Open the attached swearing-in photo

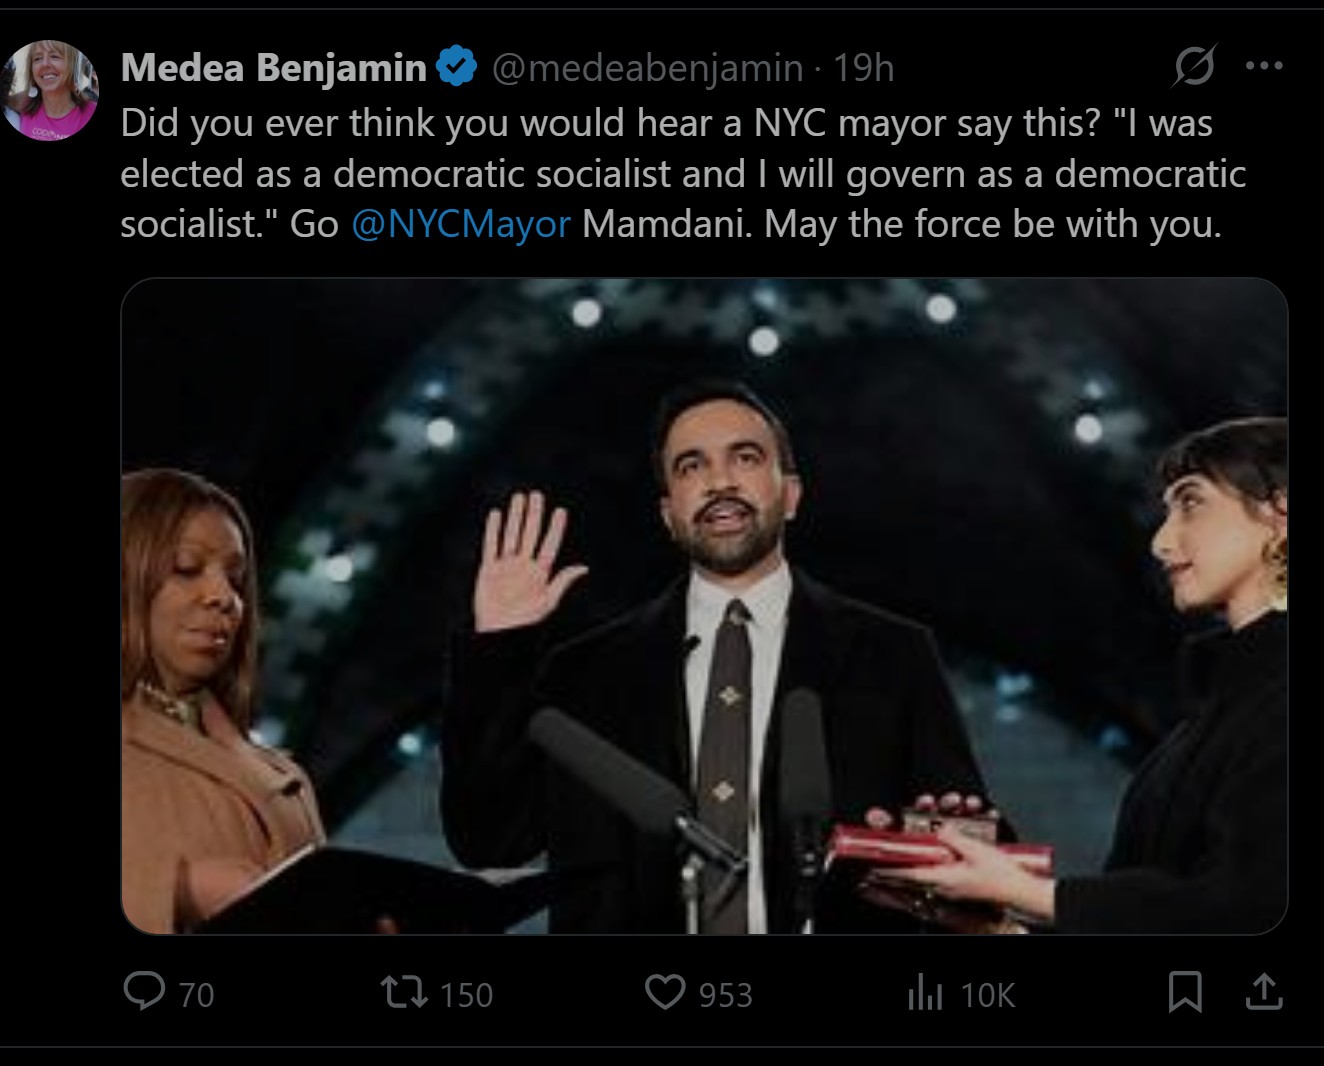[704, 606]
